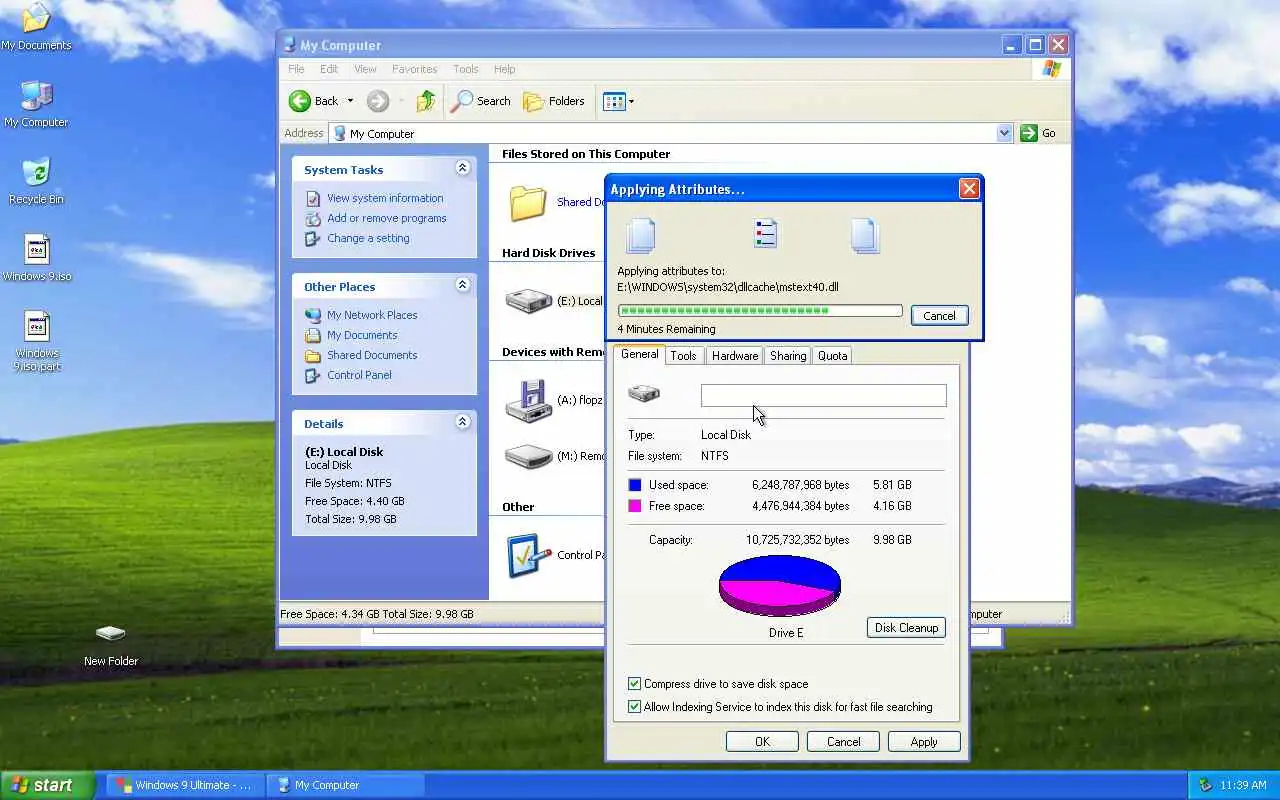Open My Documents link in Other Places

point(362,335)
